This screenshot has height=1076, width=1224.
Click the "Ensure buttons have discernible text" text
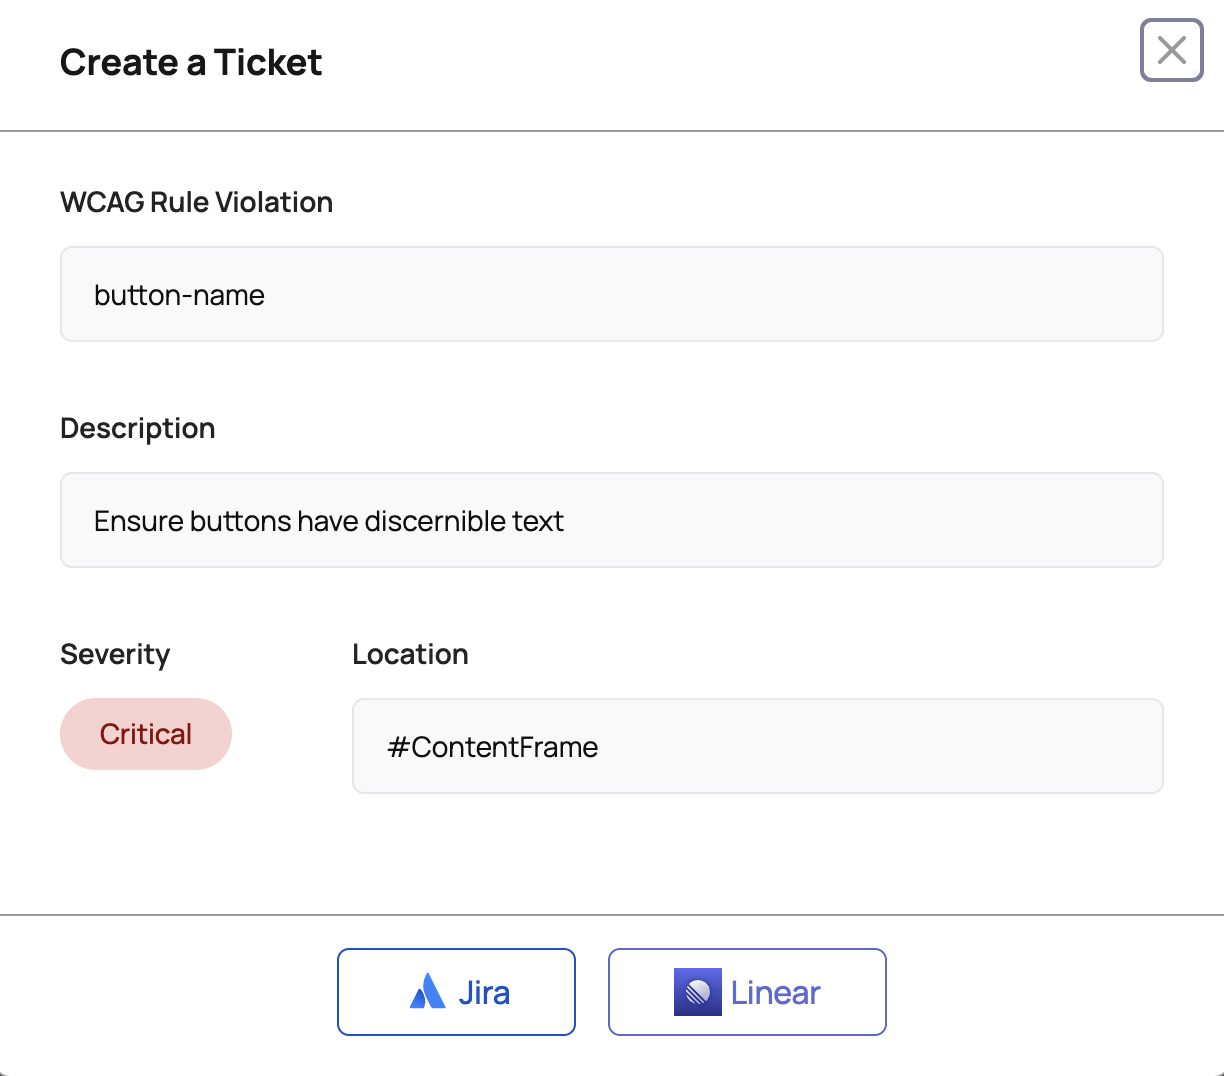(328, 521)
